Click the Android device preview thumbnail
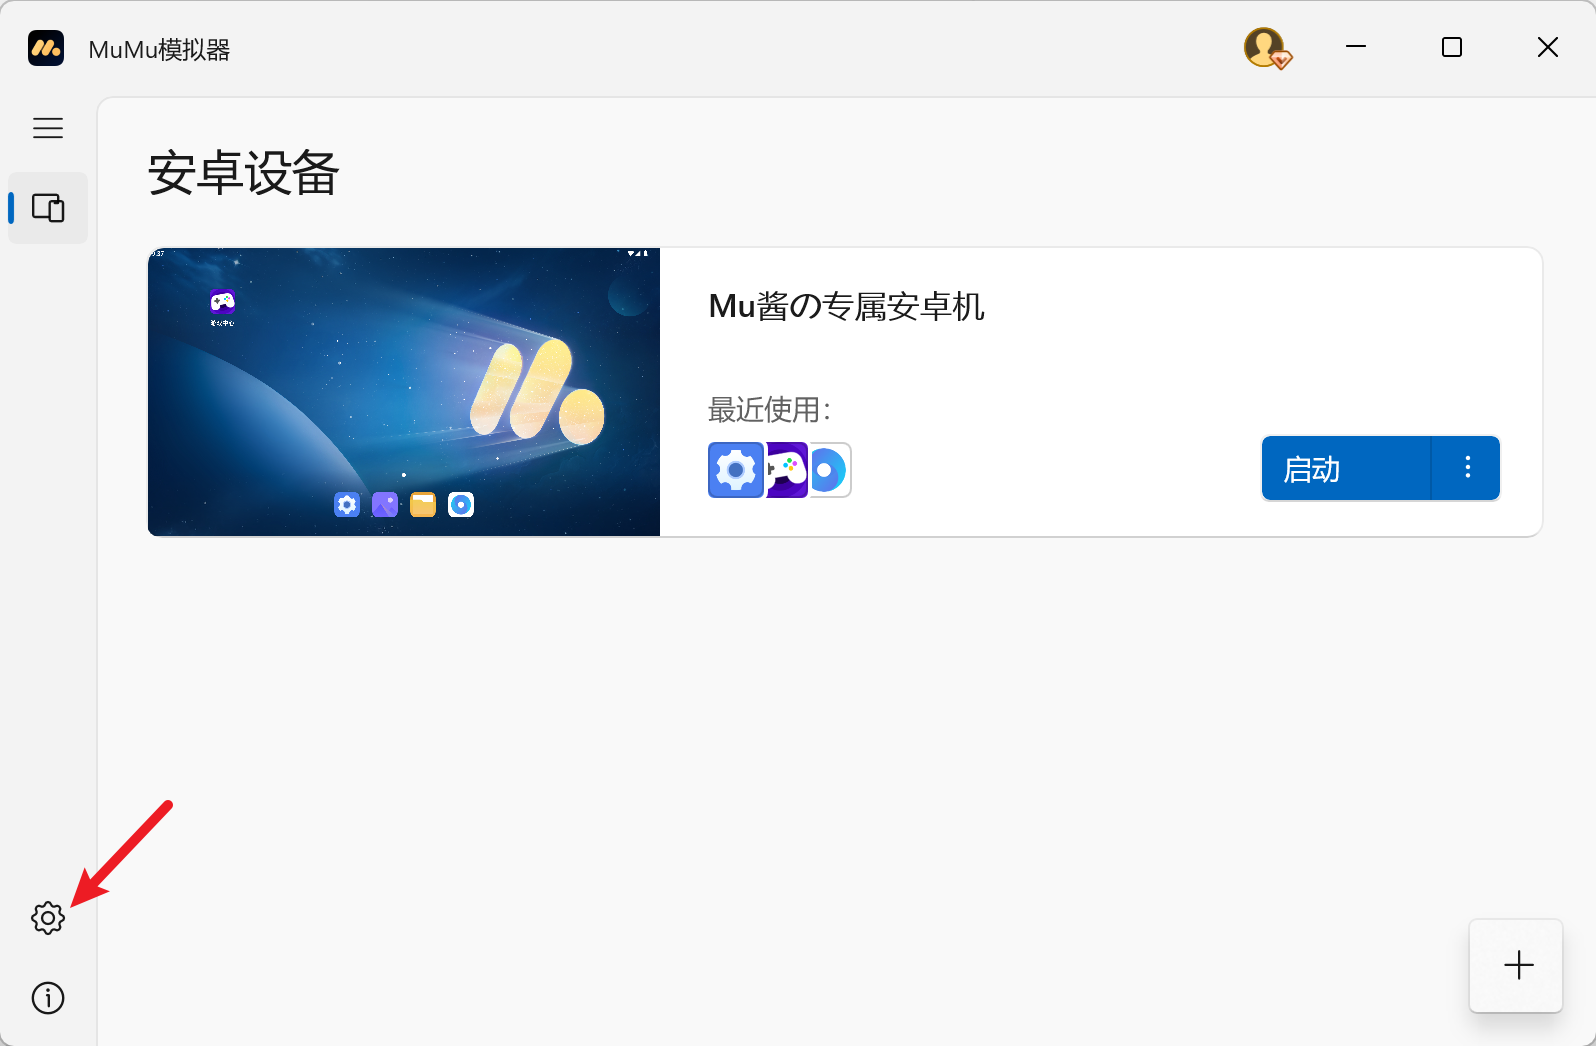 coord(404,392)
